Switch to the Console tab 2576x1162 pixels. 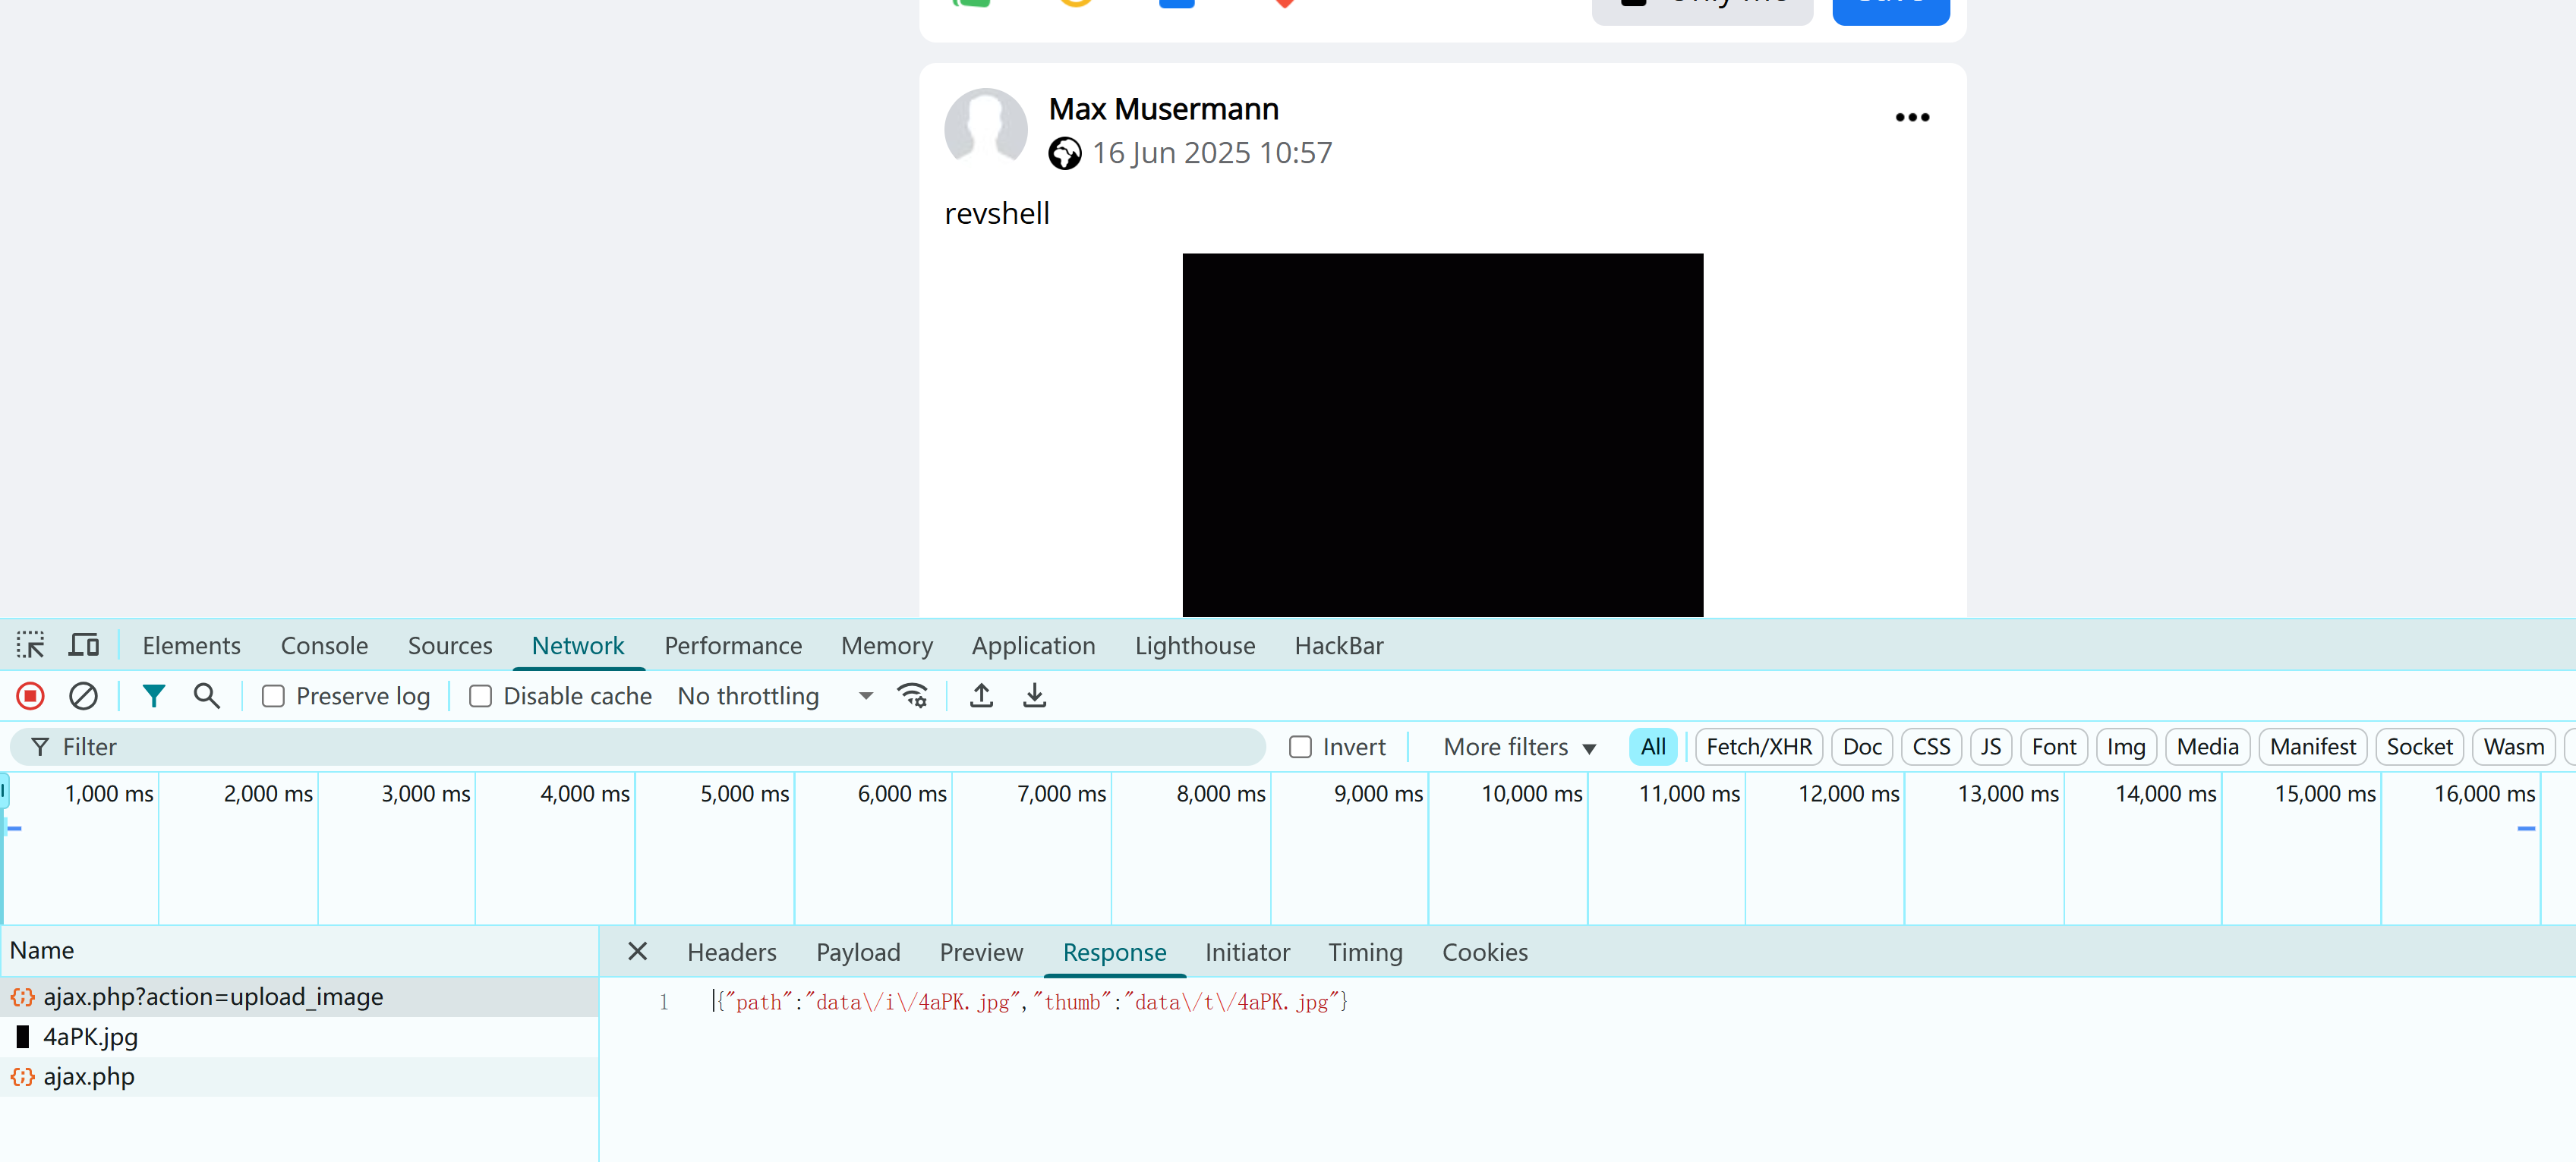[324, 646]
